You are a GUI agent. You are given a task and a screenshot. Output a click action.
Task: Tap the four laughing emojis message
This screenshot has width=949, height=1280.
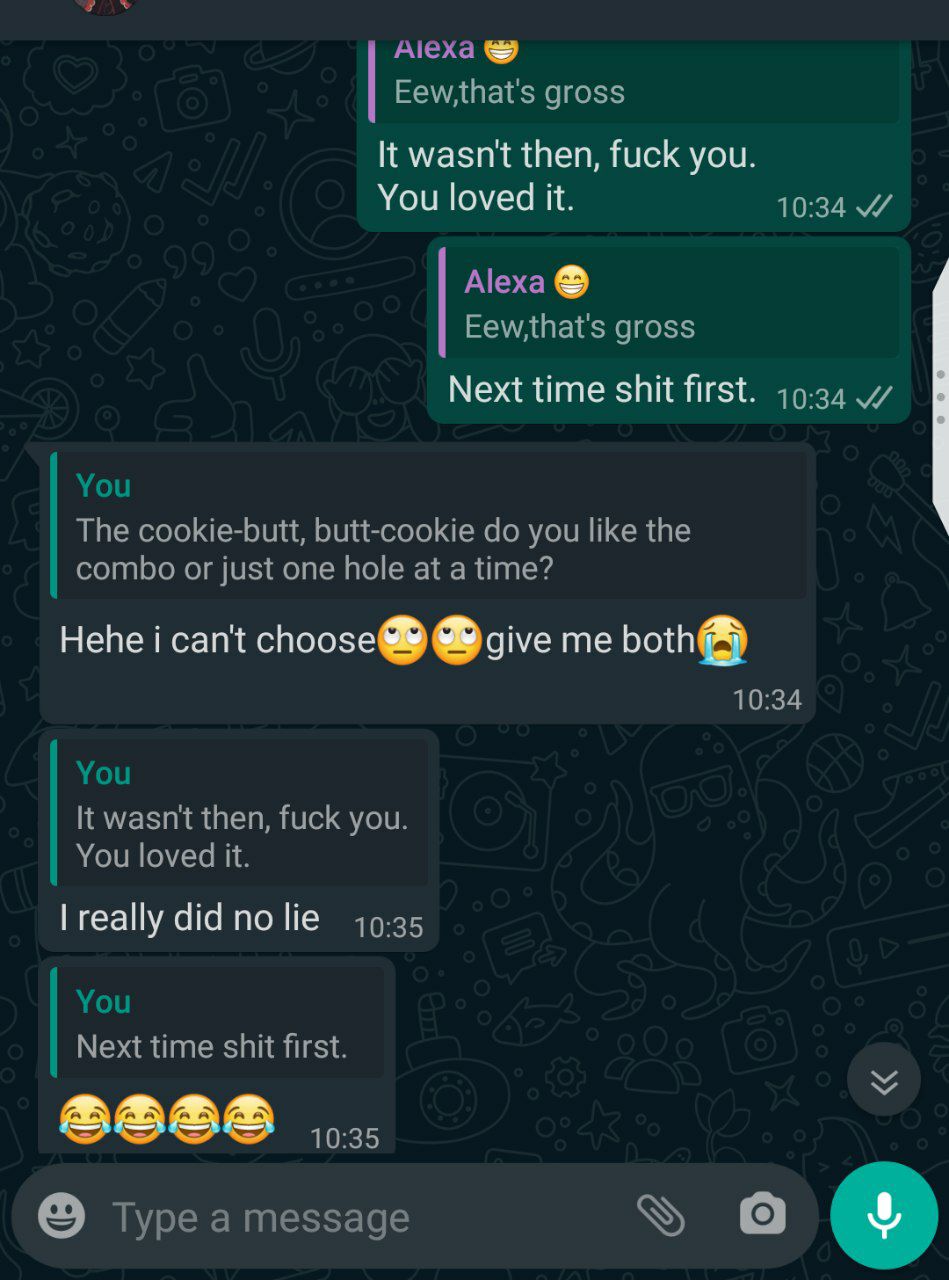[x=166, y=1119]
